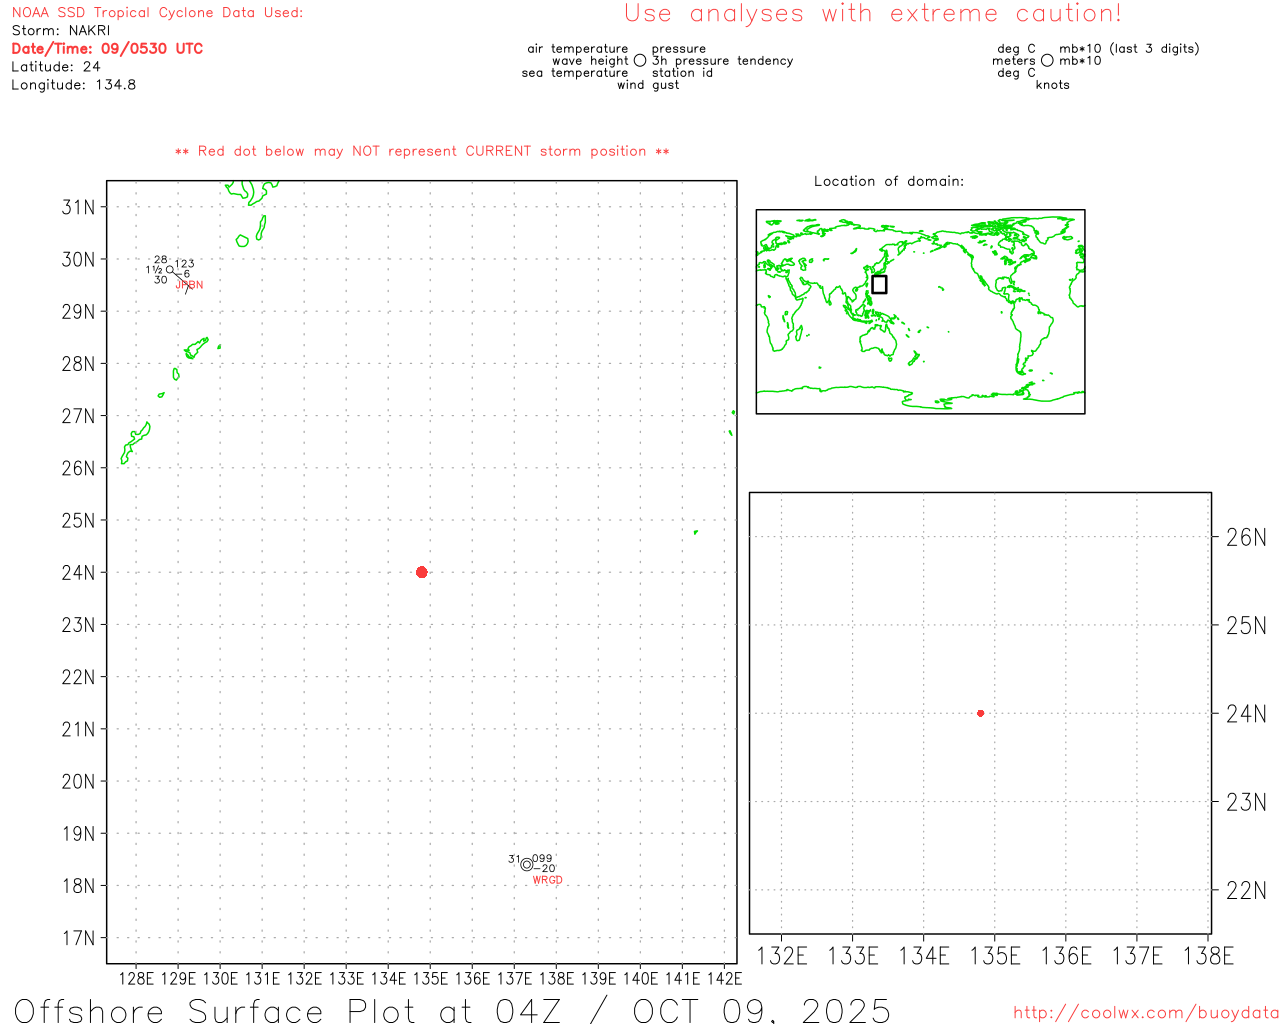Click the red storm dot in zoomed inset
Image resolution: width=1280 pixels, height=1024 pixels.
tap(980, 713)
